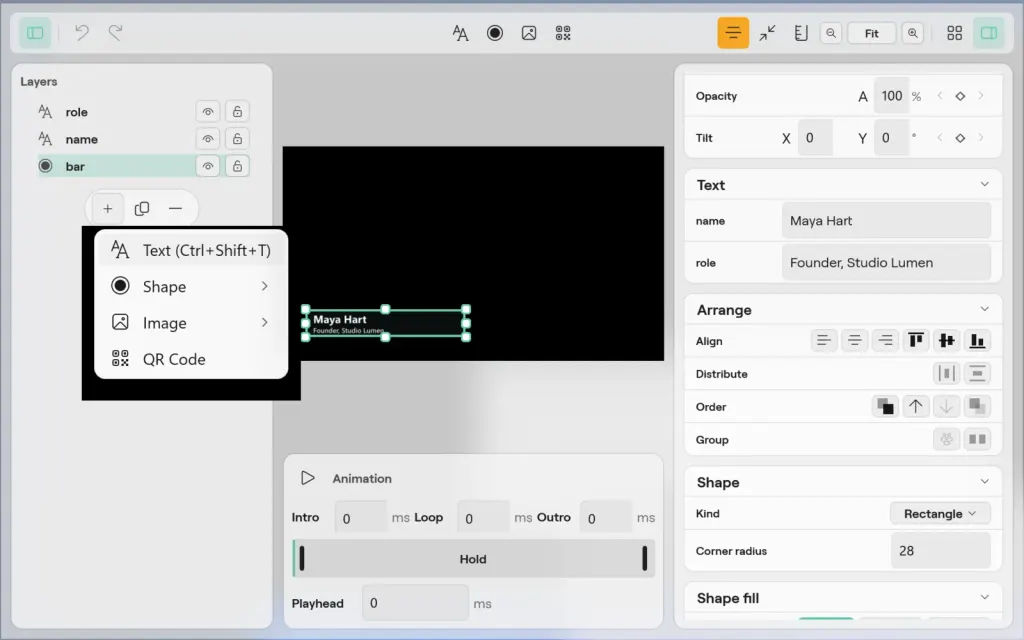Viewport: 1024px width, 640px height.
Task: Align left
Action: [824, 340]
